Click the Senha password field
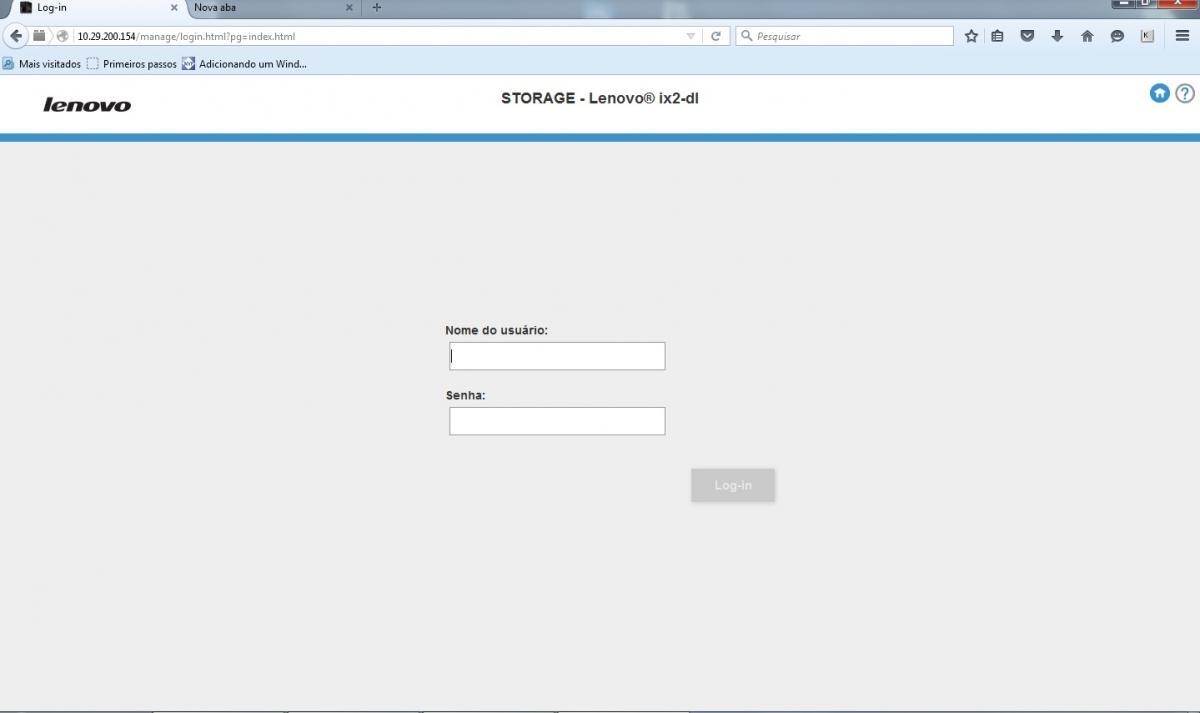This screenshot has width=1200, height=713. pos(557,421)
